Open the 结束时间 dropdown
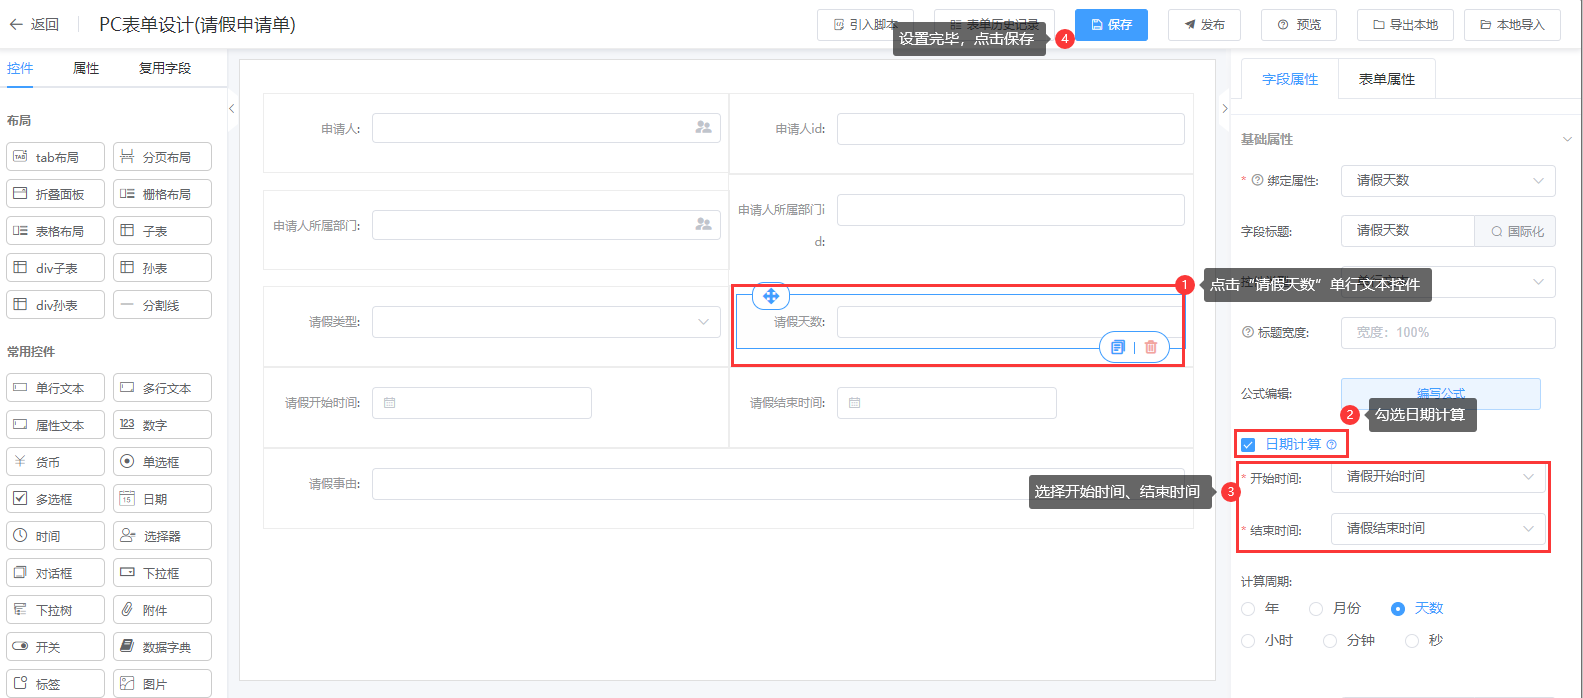 (x=1438, y=529)
